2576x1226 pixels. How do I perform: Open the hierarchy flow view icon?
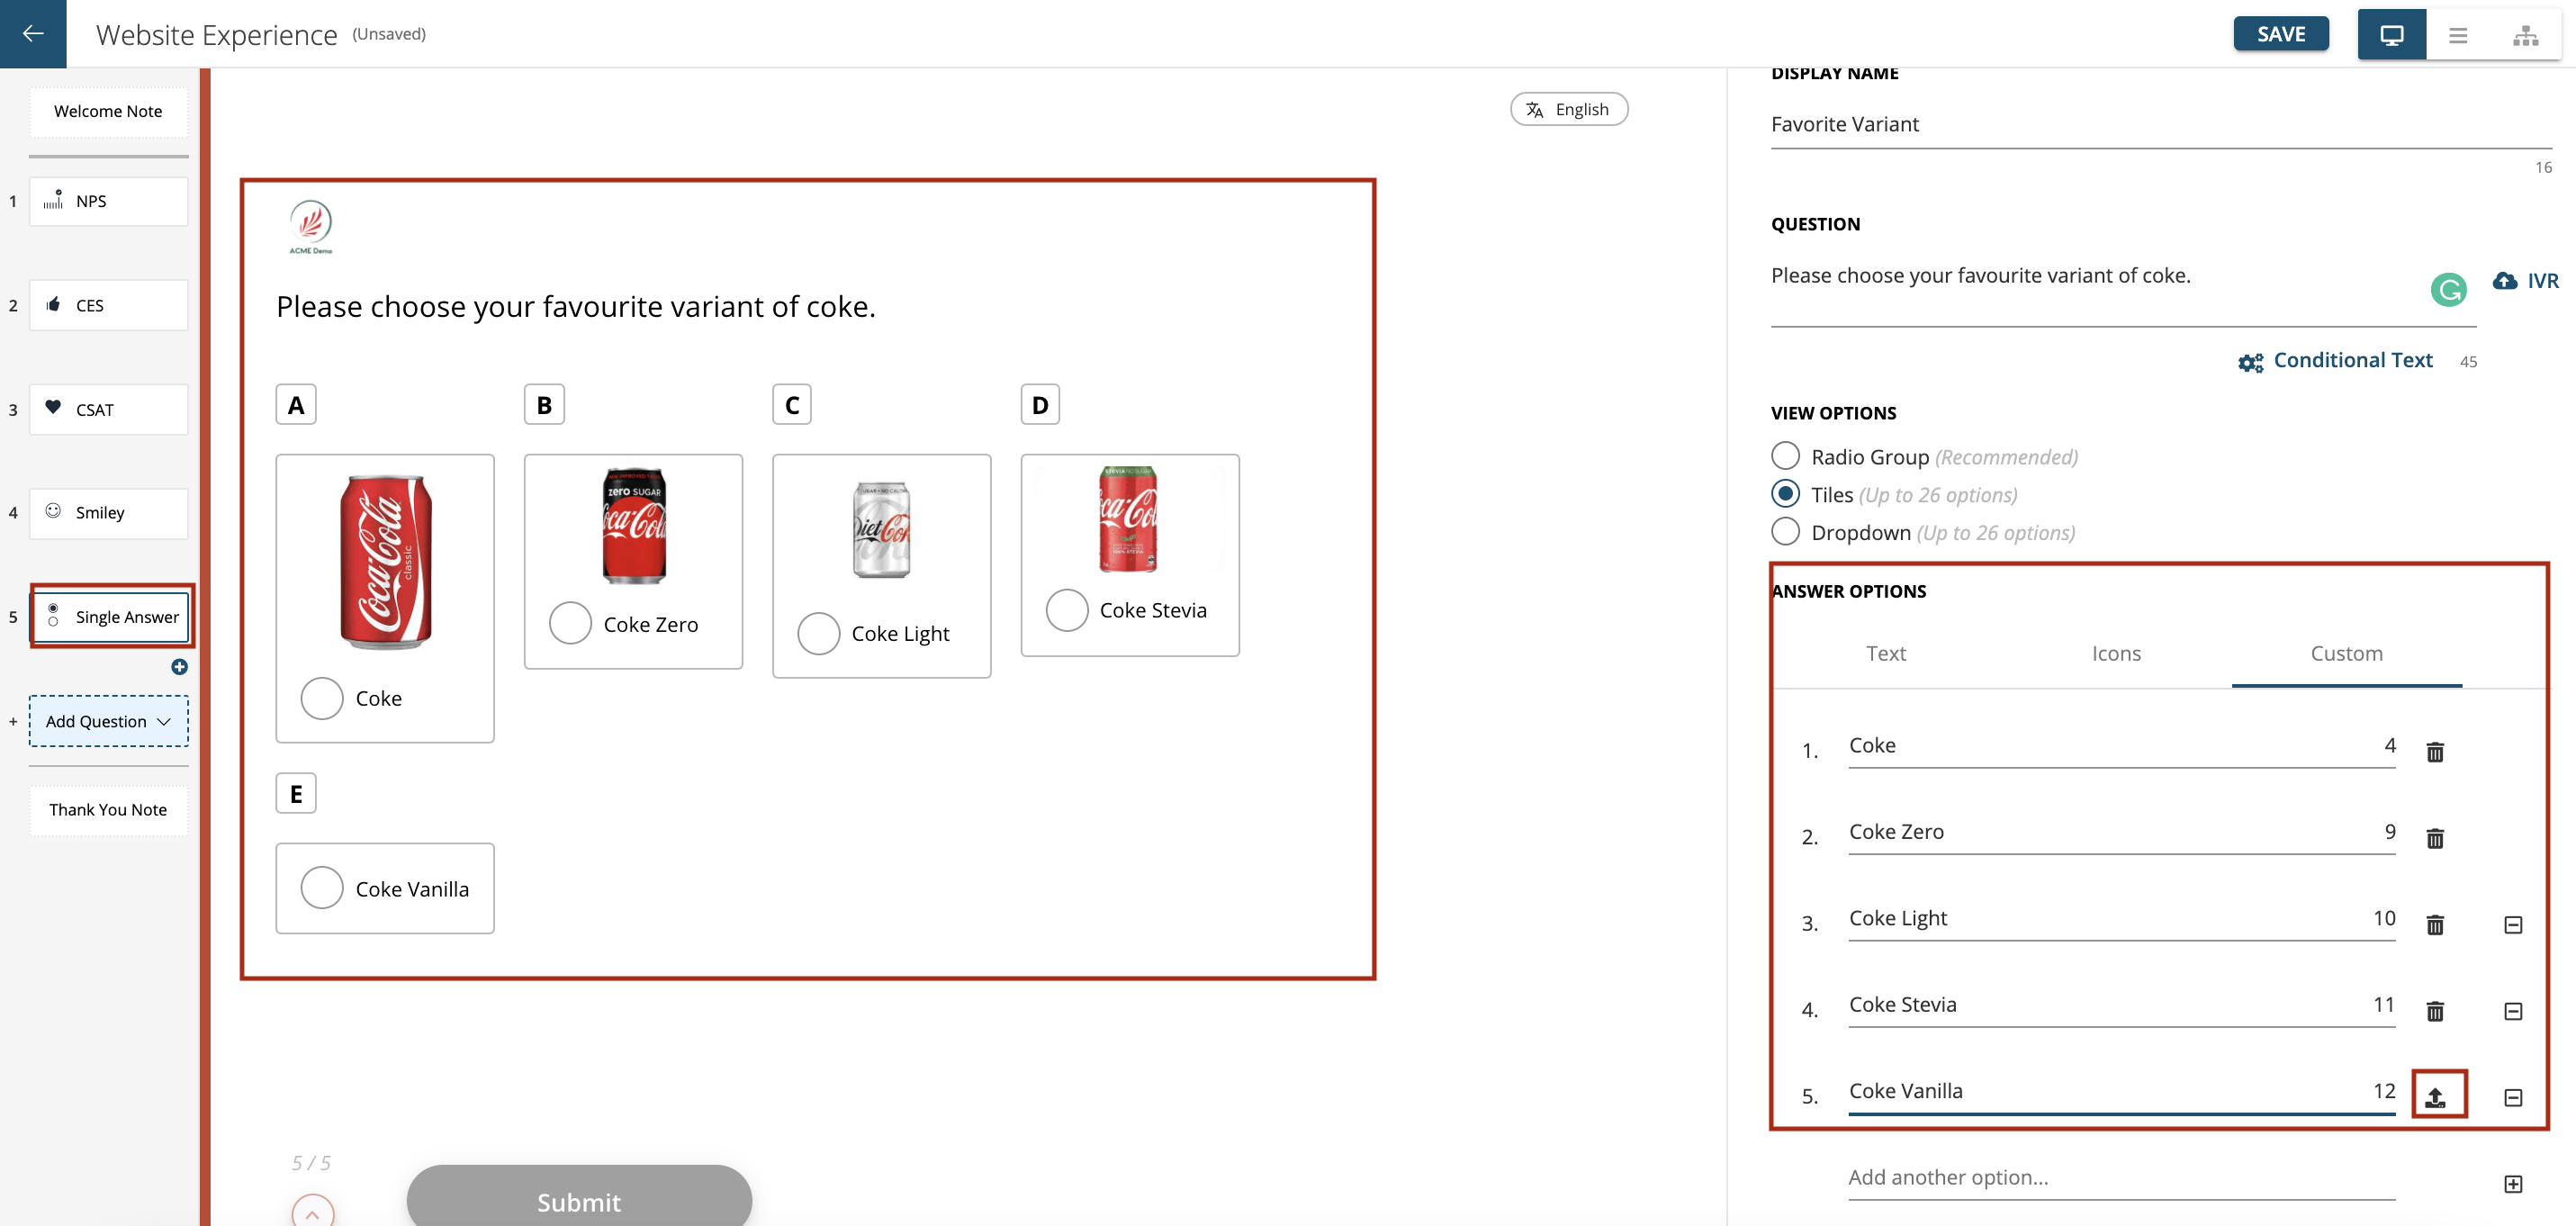2526,35
